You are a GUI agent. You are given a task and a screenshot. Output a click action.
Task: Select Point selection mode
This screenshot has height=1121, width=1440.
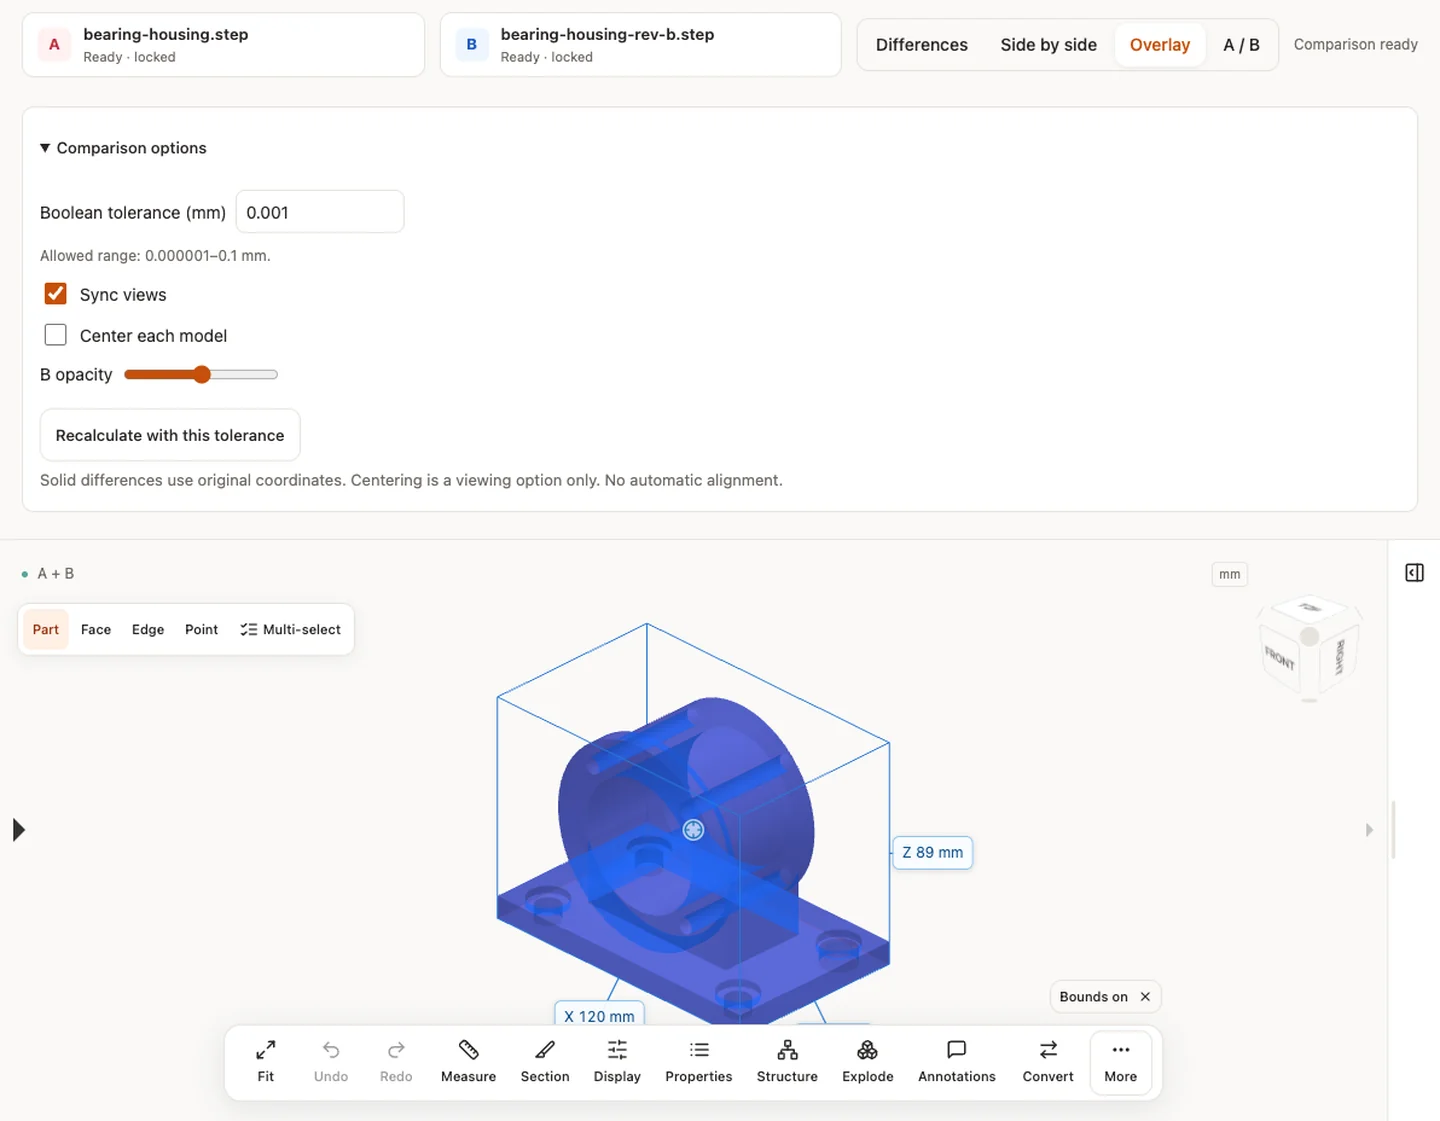201,629
